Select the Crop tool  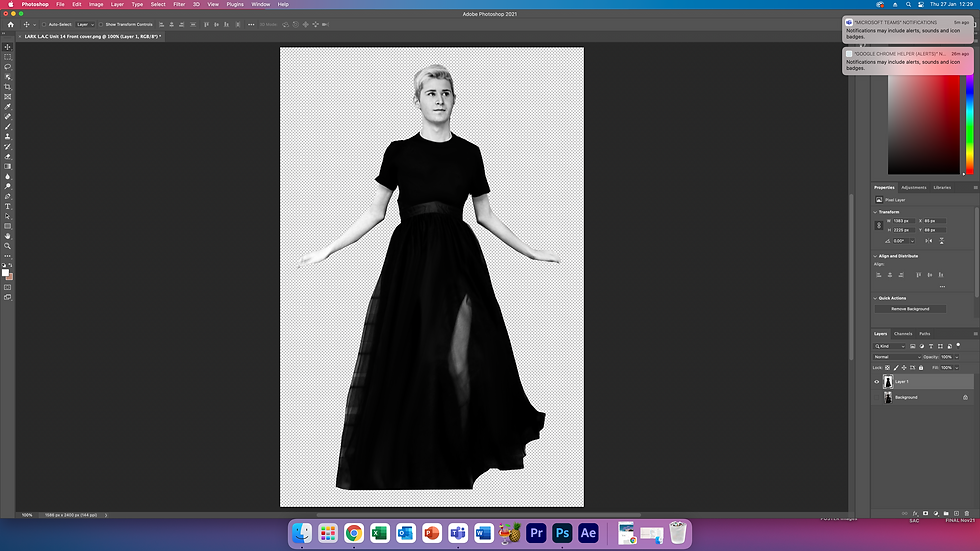(8, 87)
